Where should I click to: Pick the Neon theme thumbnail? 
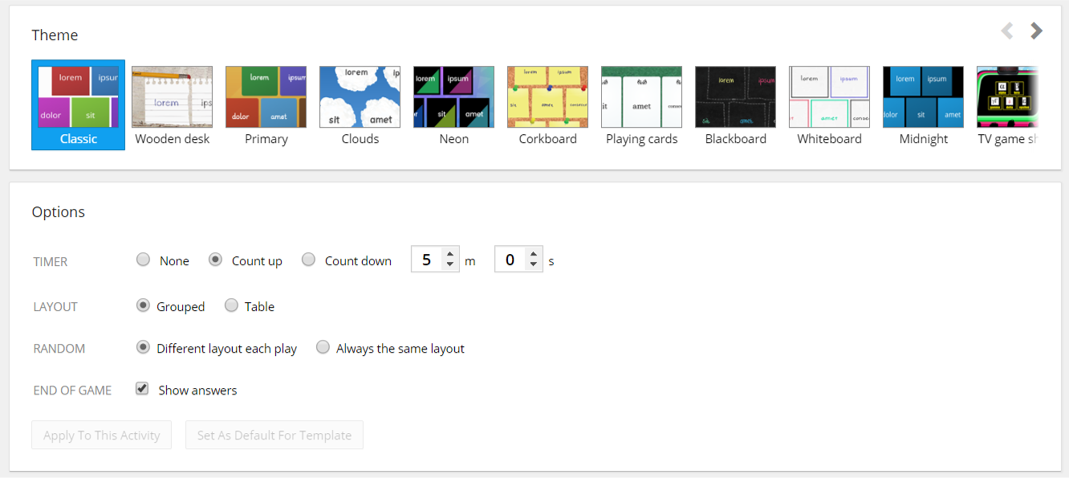[454, 98]
